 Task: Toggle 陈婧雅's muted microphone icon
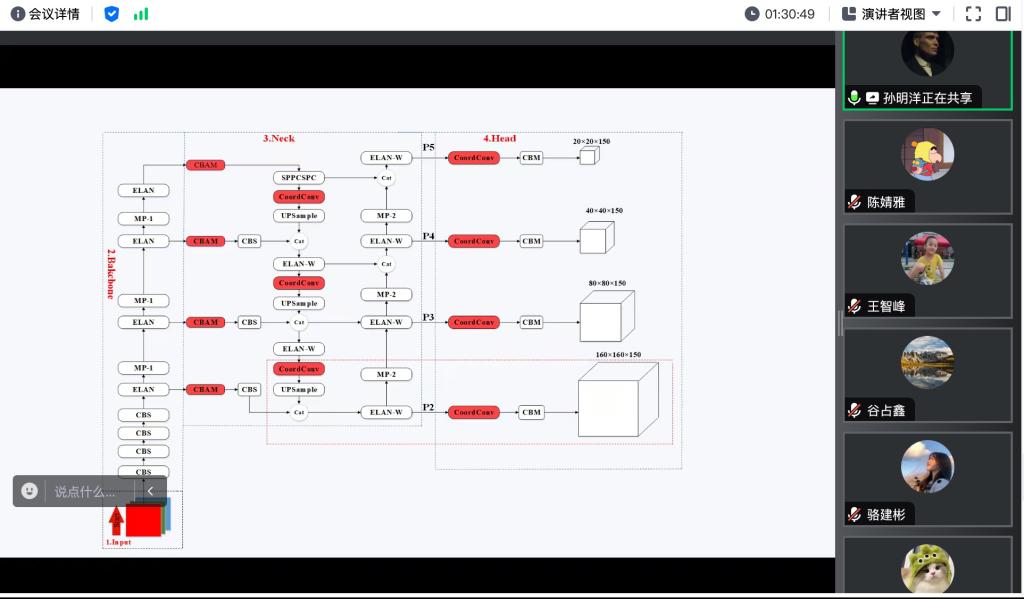(854, 202)
